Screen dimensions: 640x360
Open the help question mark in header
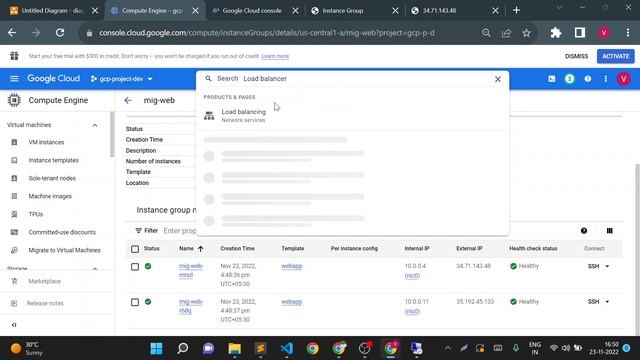587,79
